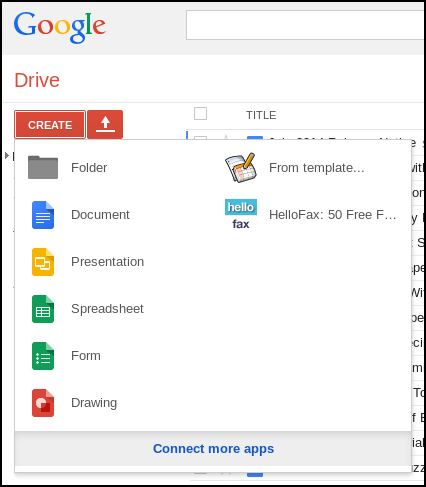Click the red Drawing icon
This screenshot has width=426, height=487.
pyautogui.click(x=43, y=403)
